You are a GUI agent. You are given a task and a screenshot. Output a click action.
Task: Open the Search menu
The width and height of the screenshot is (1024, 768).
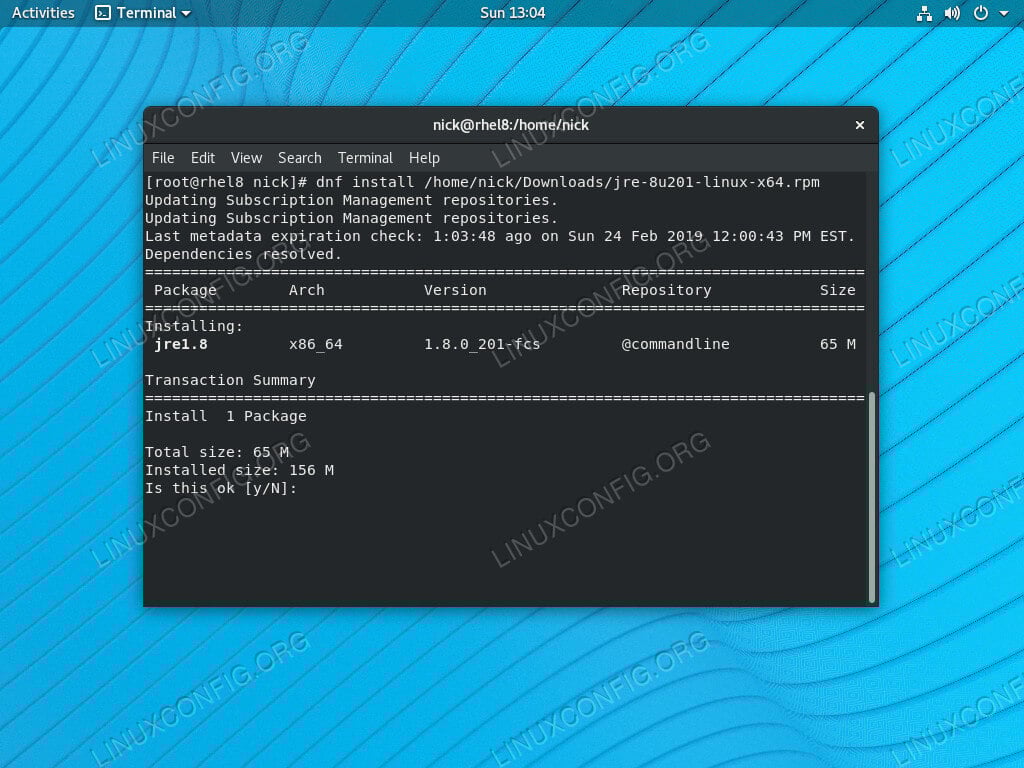300,158
